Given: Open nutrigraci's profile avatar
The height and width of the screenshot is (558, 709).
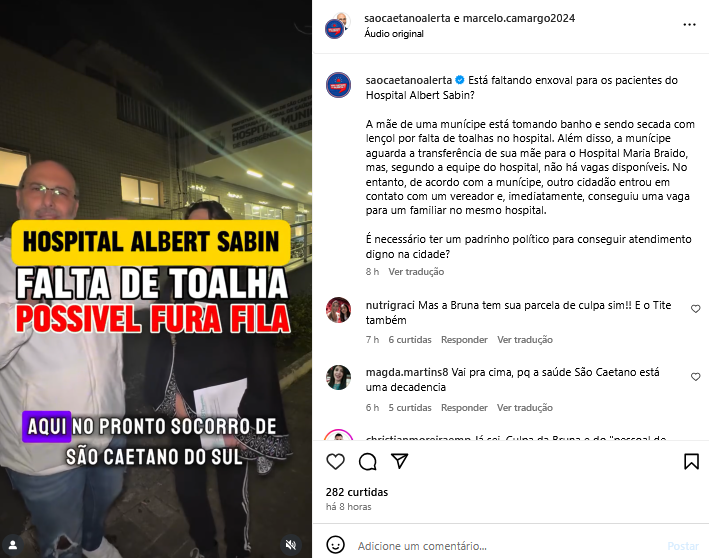Looking at the screenshot, I should pos(338,310).
